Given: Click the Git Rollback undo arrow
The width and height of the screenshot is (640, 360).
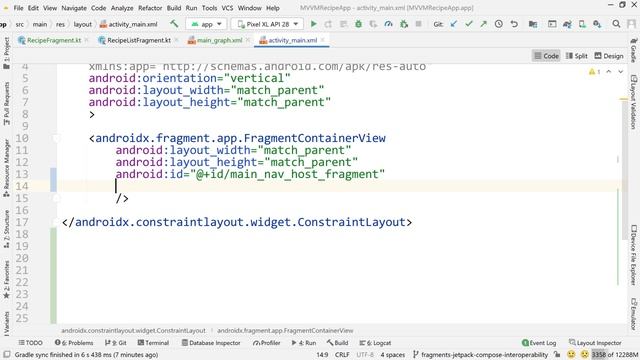Looking at the screenshot, I should [x=514, y=24].
